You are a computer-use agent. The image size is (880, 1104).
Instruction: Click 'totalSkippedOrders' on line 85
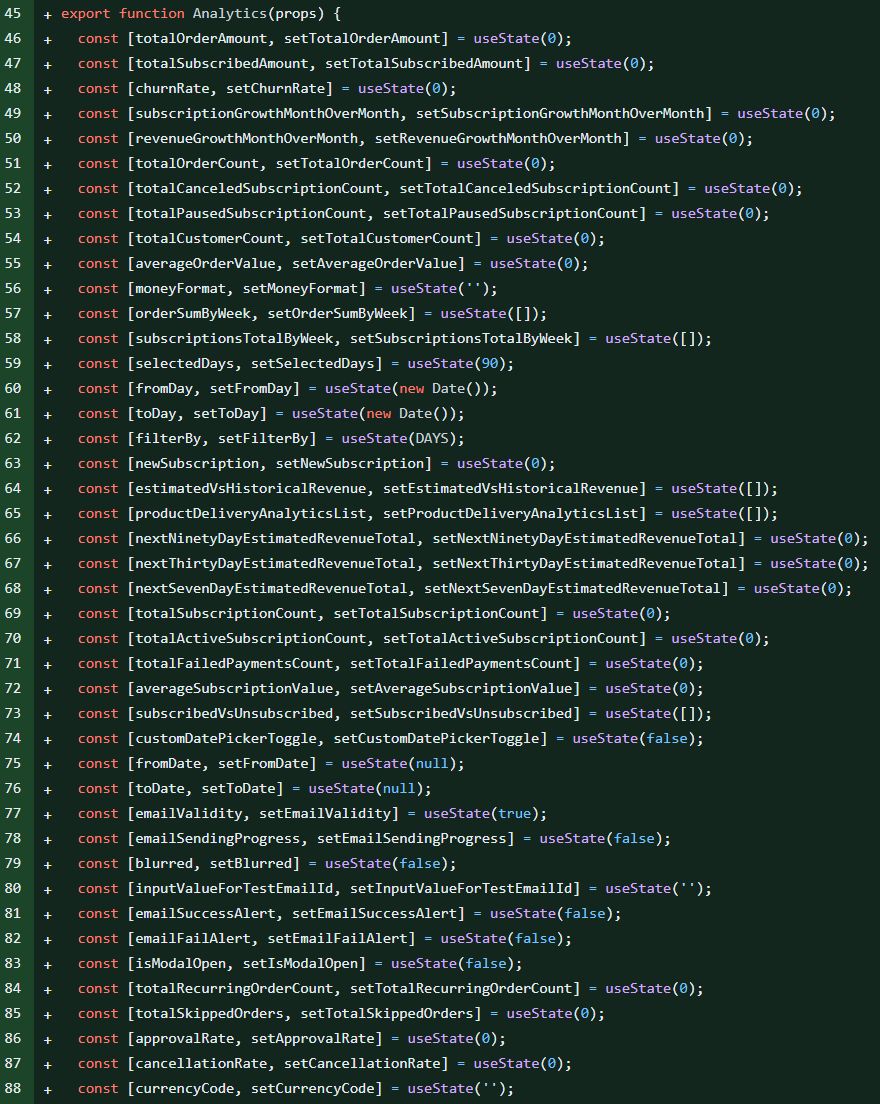click(210, 1013)
